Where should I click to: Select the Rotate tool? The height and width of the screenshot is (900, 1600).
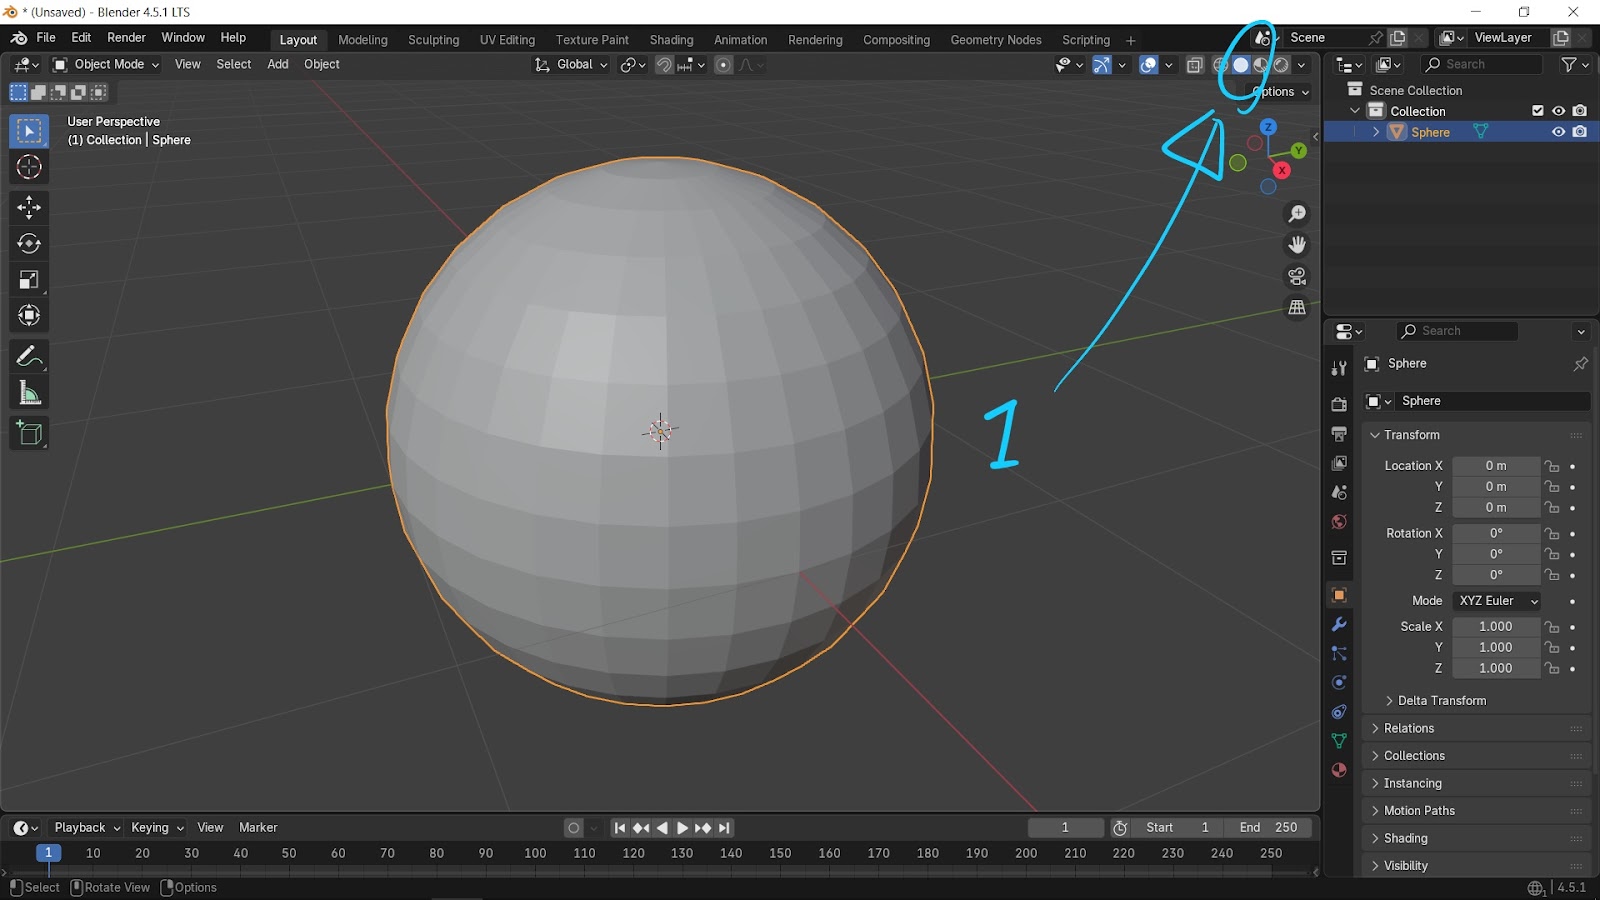[x=29, y=243]
